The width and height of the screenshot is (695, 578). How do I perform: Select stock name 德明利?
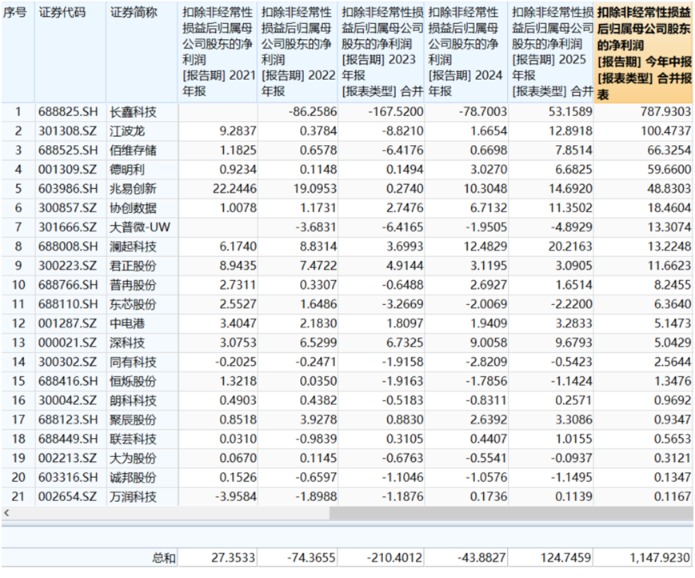[127, 169]
